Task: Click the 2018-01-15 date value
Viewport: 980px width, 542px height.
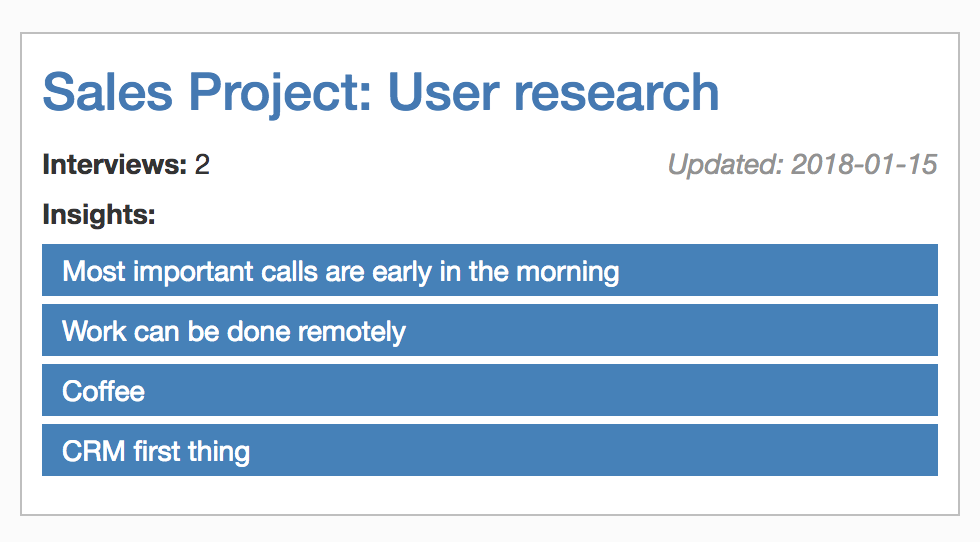Action: tap(864, 165)
